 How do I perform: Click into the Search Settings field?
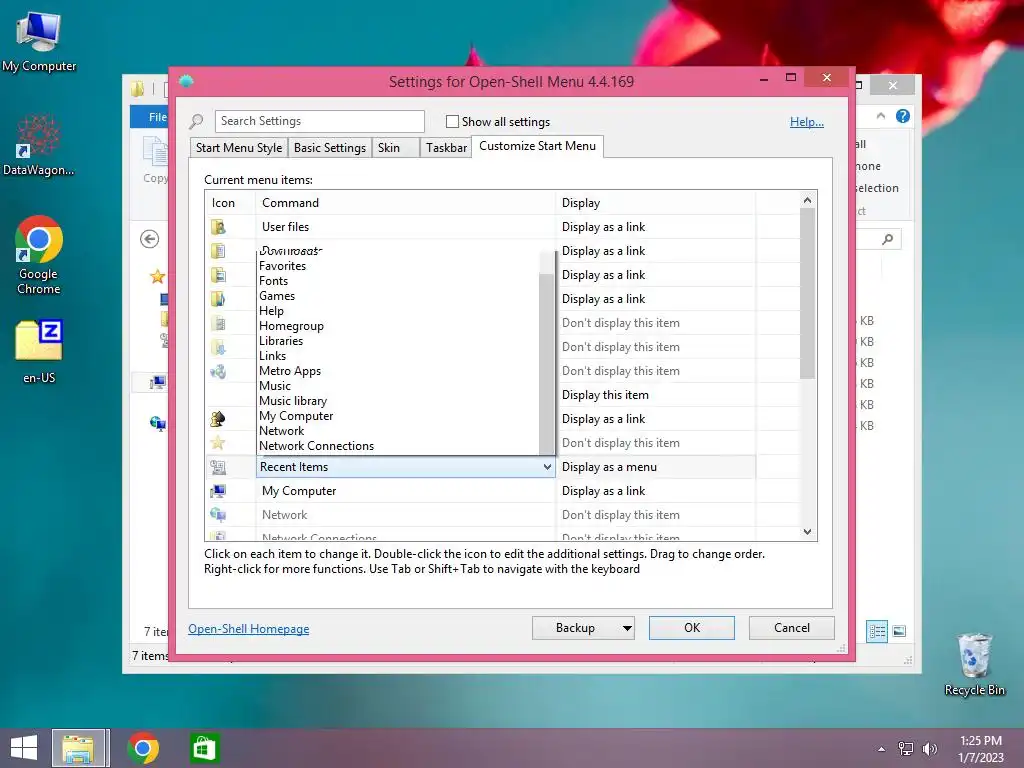319,121
